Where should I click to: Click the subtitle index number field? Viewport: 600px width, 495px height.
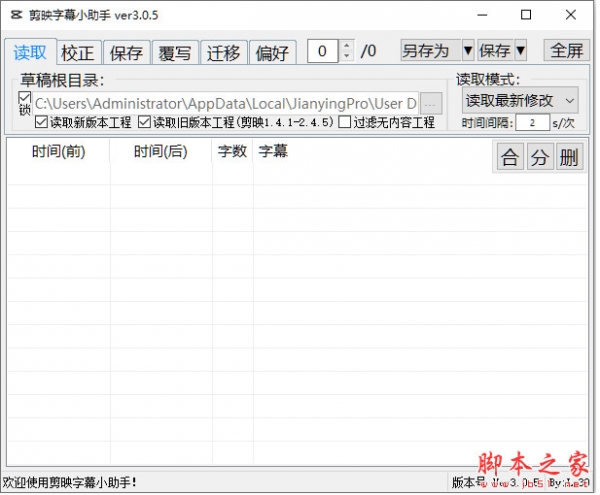point(323,51)
